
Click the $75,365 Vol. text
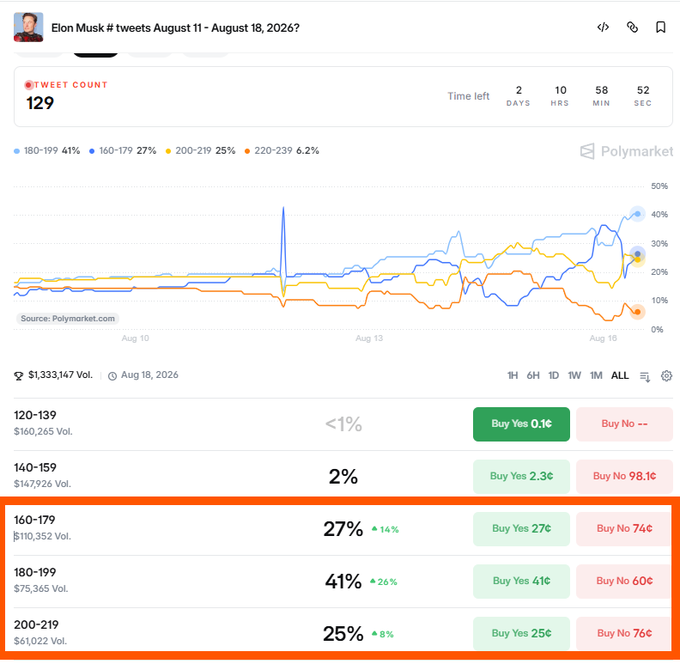click(x=41, y=589)
